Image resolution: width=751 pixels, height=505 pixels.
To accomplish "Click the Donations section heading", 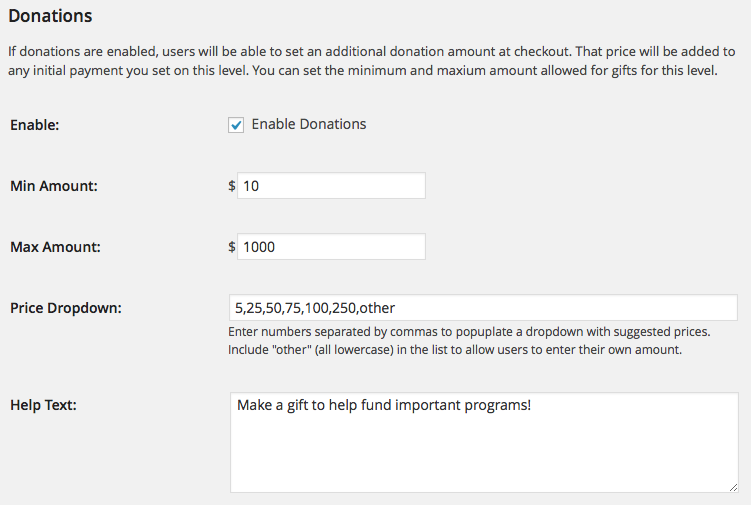I will (x=50, y=16).
